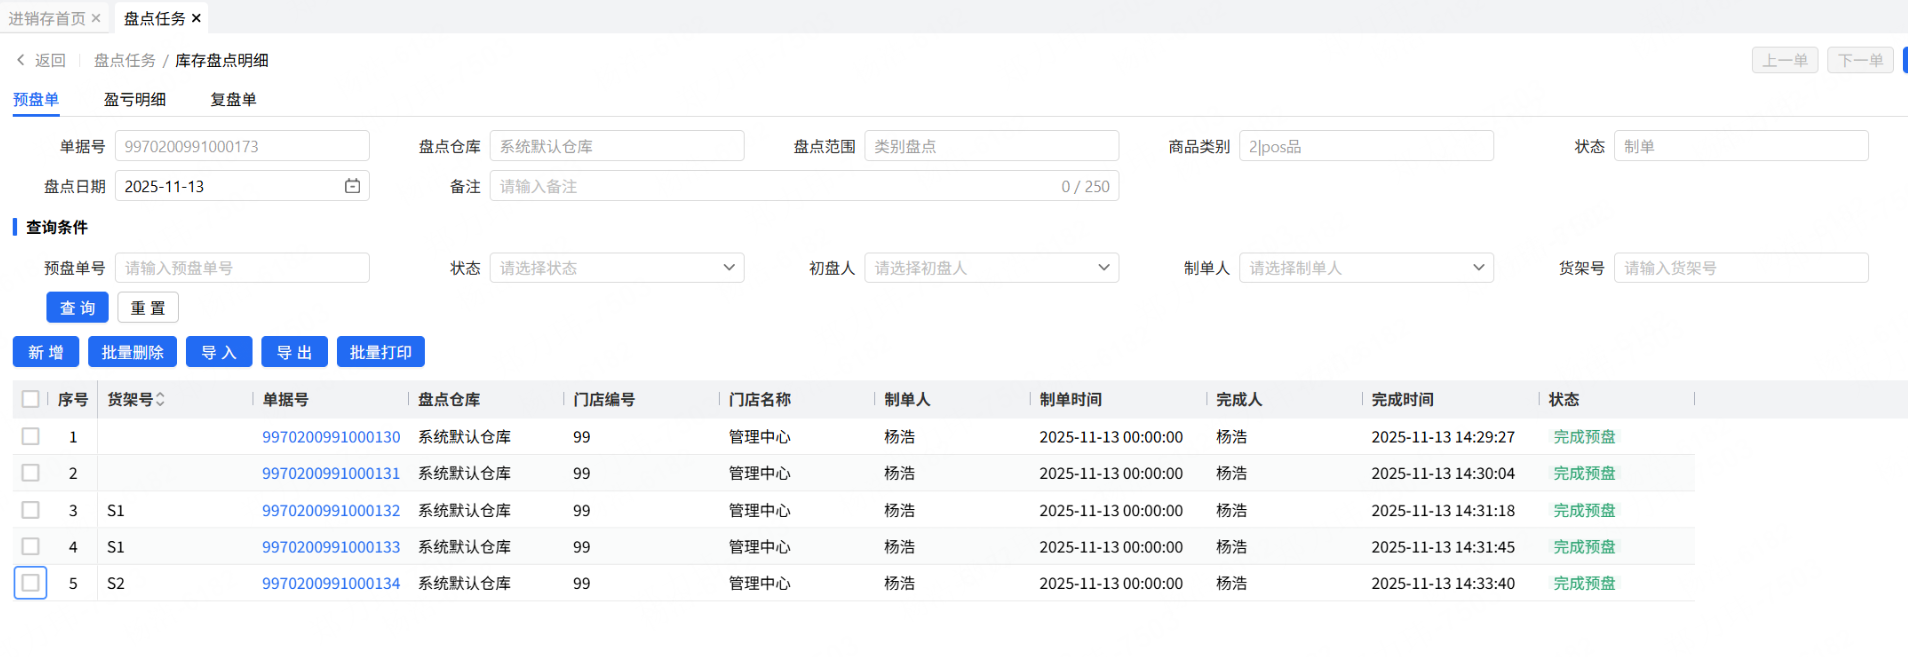Screen dimensions: 1908x657
Task: Click the 批量打印 button
Action: coord(380,352)
